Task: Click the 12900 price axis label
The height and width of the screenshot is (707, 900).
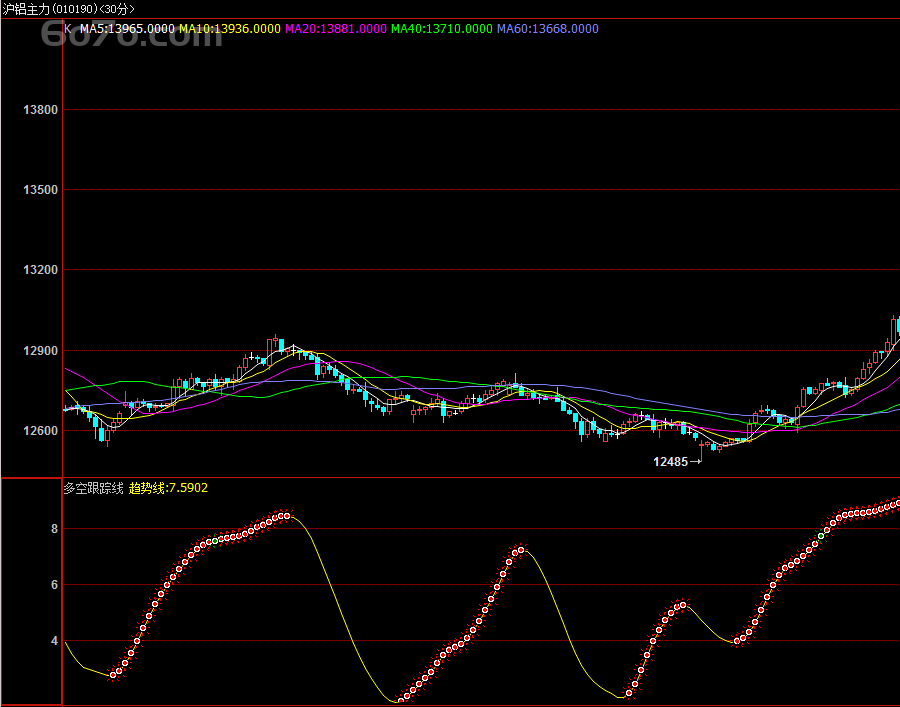Action: pos(40,351)
